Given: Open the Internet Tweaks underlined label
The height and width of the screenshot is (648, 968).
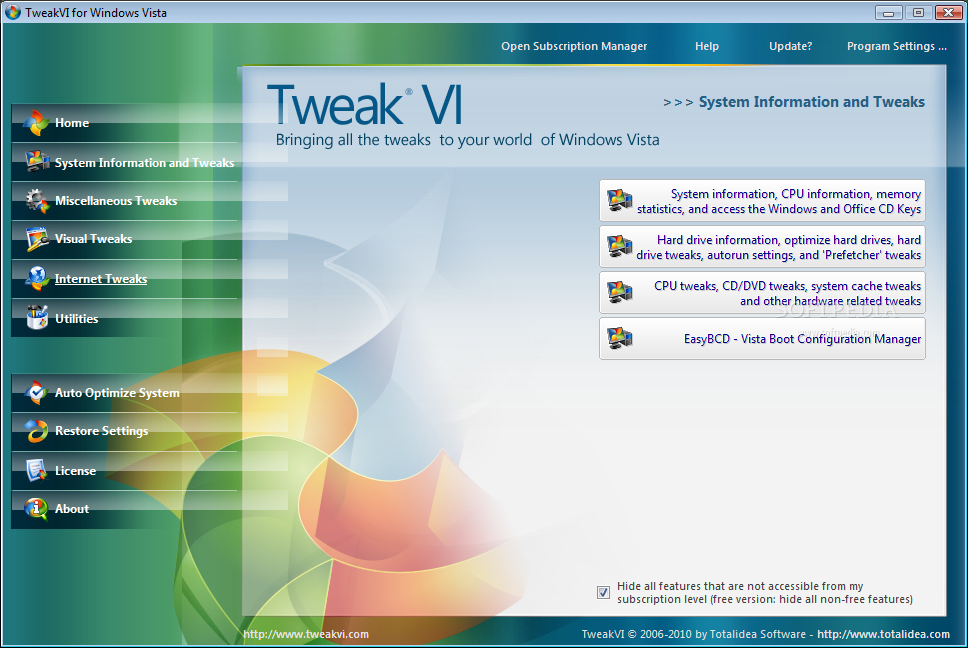Looking at the screenshot, I should (x=101, y=279).
